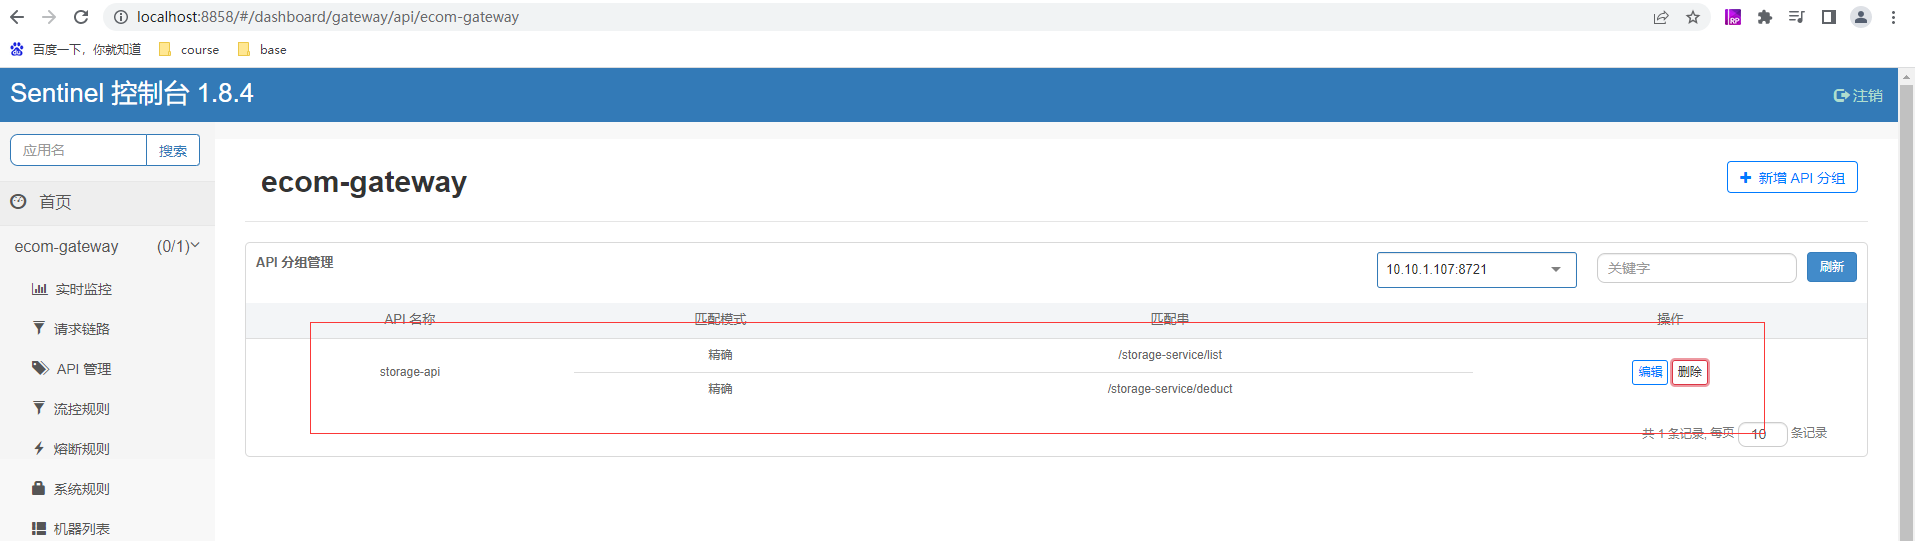
Task: Open the purple RP extension
Action: pyautogui.click(x=1733, y=17)
